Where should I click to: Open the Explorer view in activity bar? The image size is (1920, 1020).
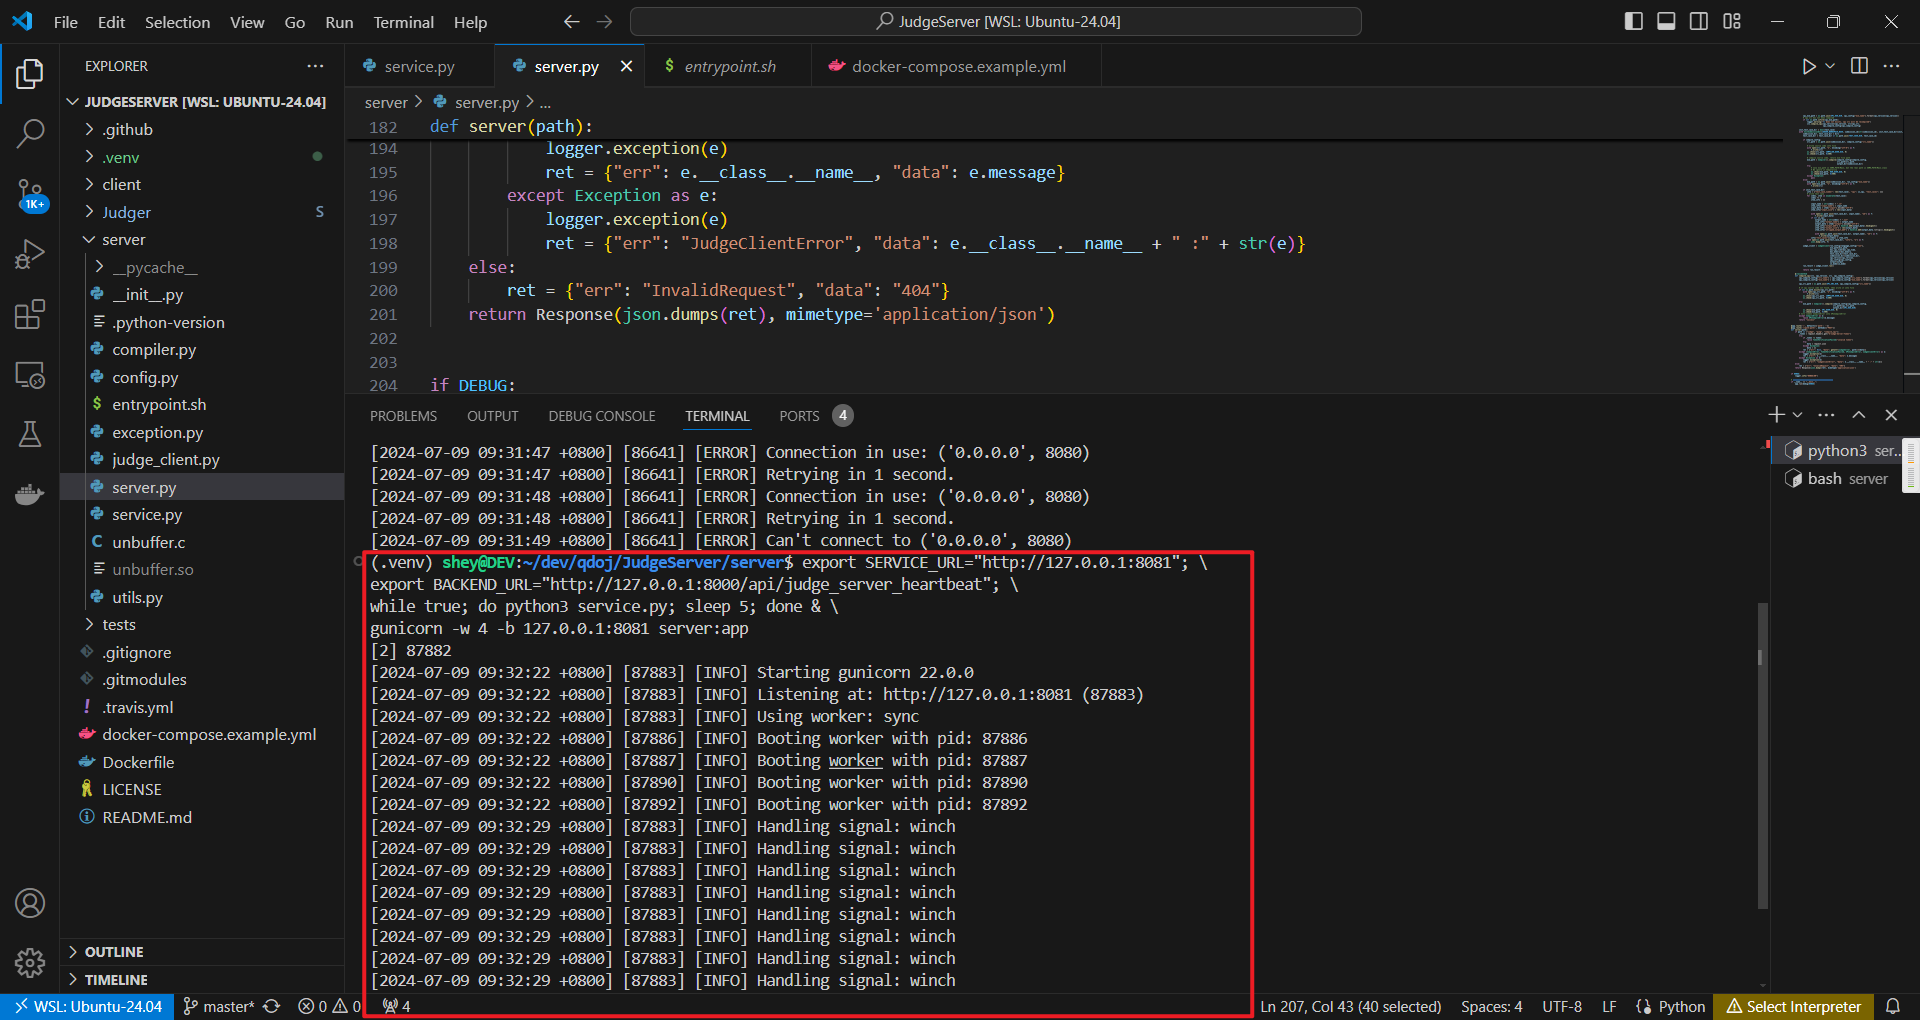(x=30, y=74)
